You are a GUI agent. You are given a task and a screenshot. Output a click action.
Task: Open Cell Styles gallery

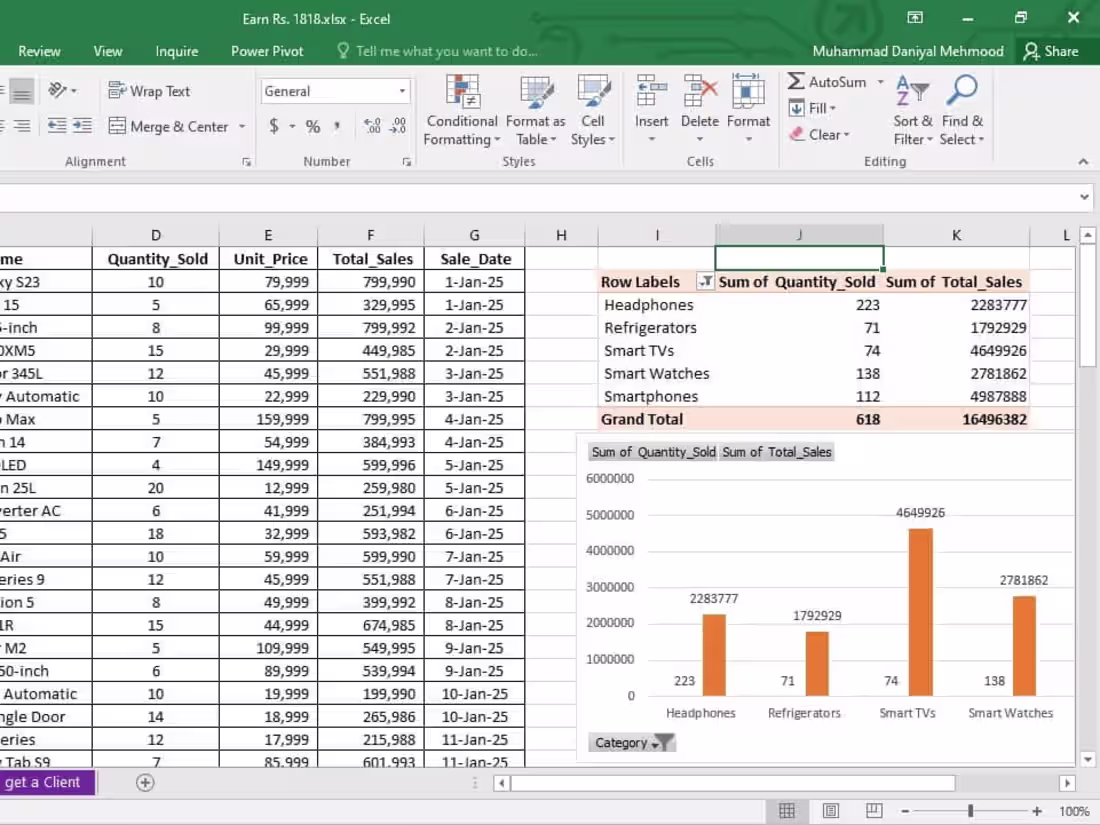coord(593,110)
